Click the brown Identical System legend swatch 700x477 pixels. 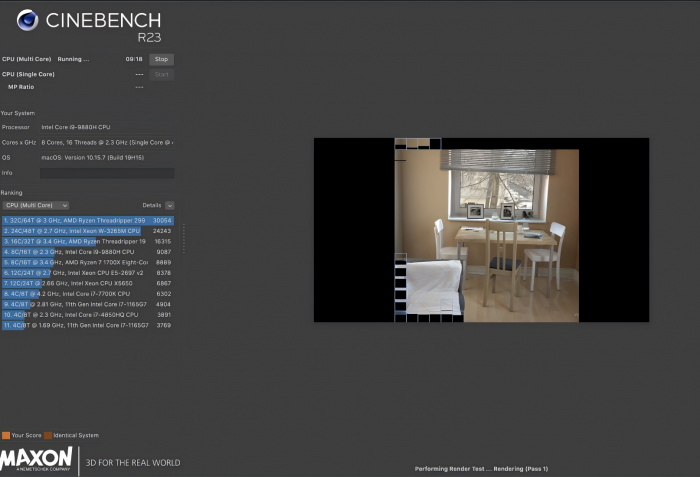click(x=47, y=435)
